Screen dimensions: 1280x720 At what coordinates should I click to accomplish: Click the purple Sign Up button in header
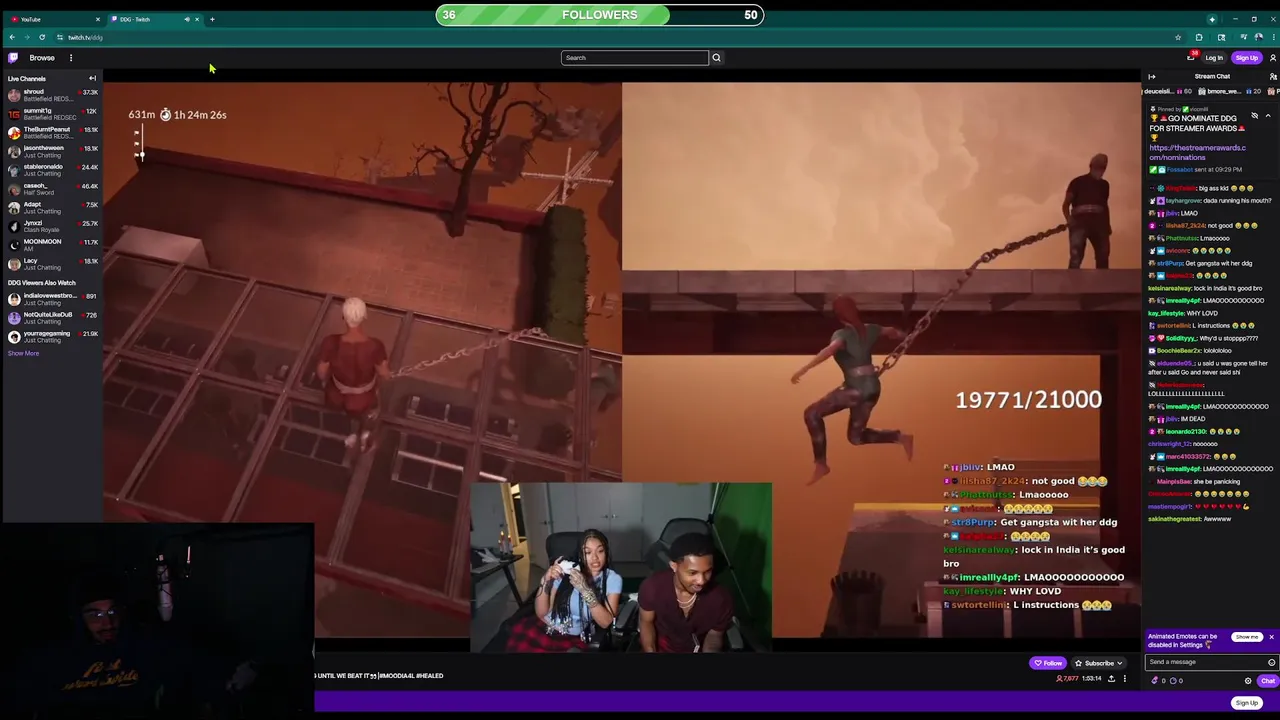coord(1246,58)
